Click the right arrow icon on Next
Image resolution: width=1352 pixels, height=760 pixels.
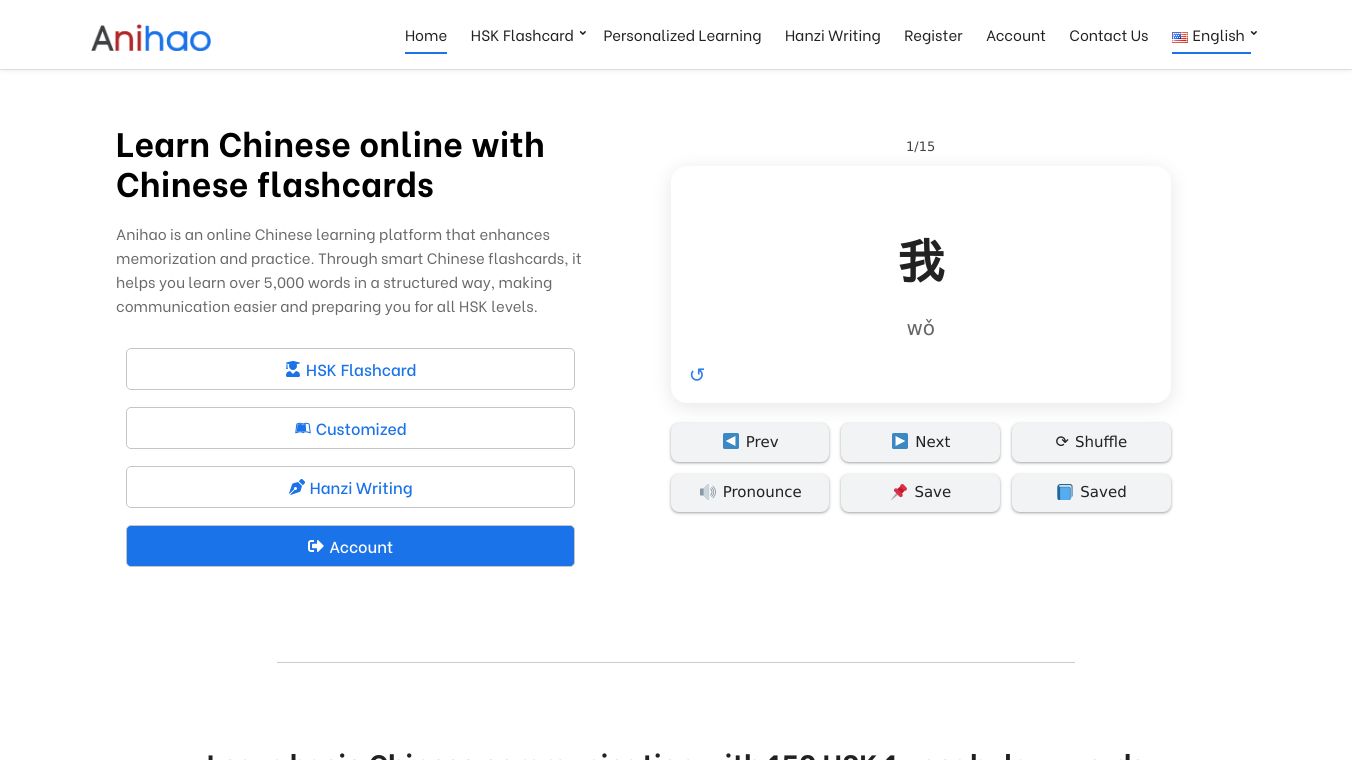(x=900, y=441)
